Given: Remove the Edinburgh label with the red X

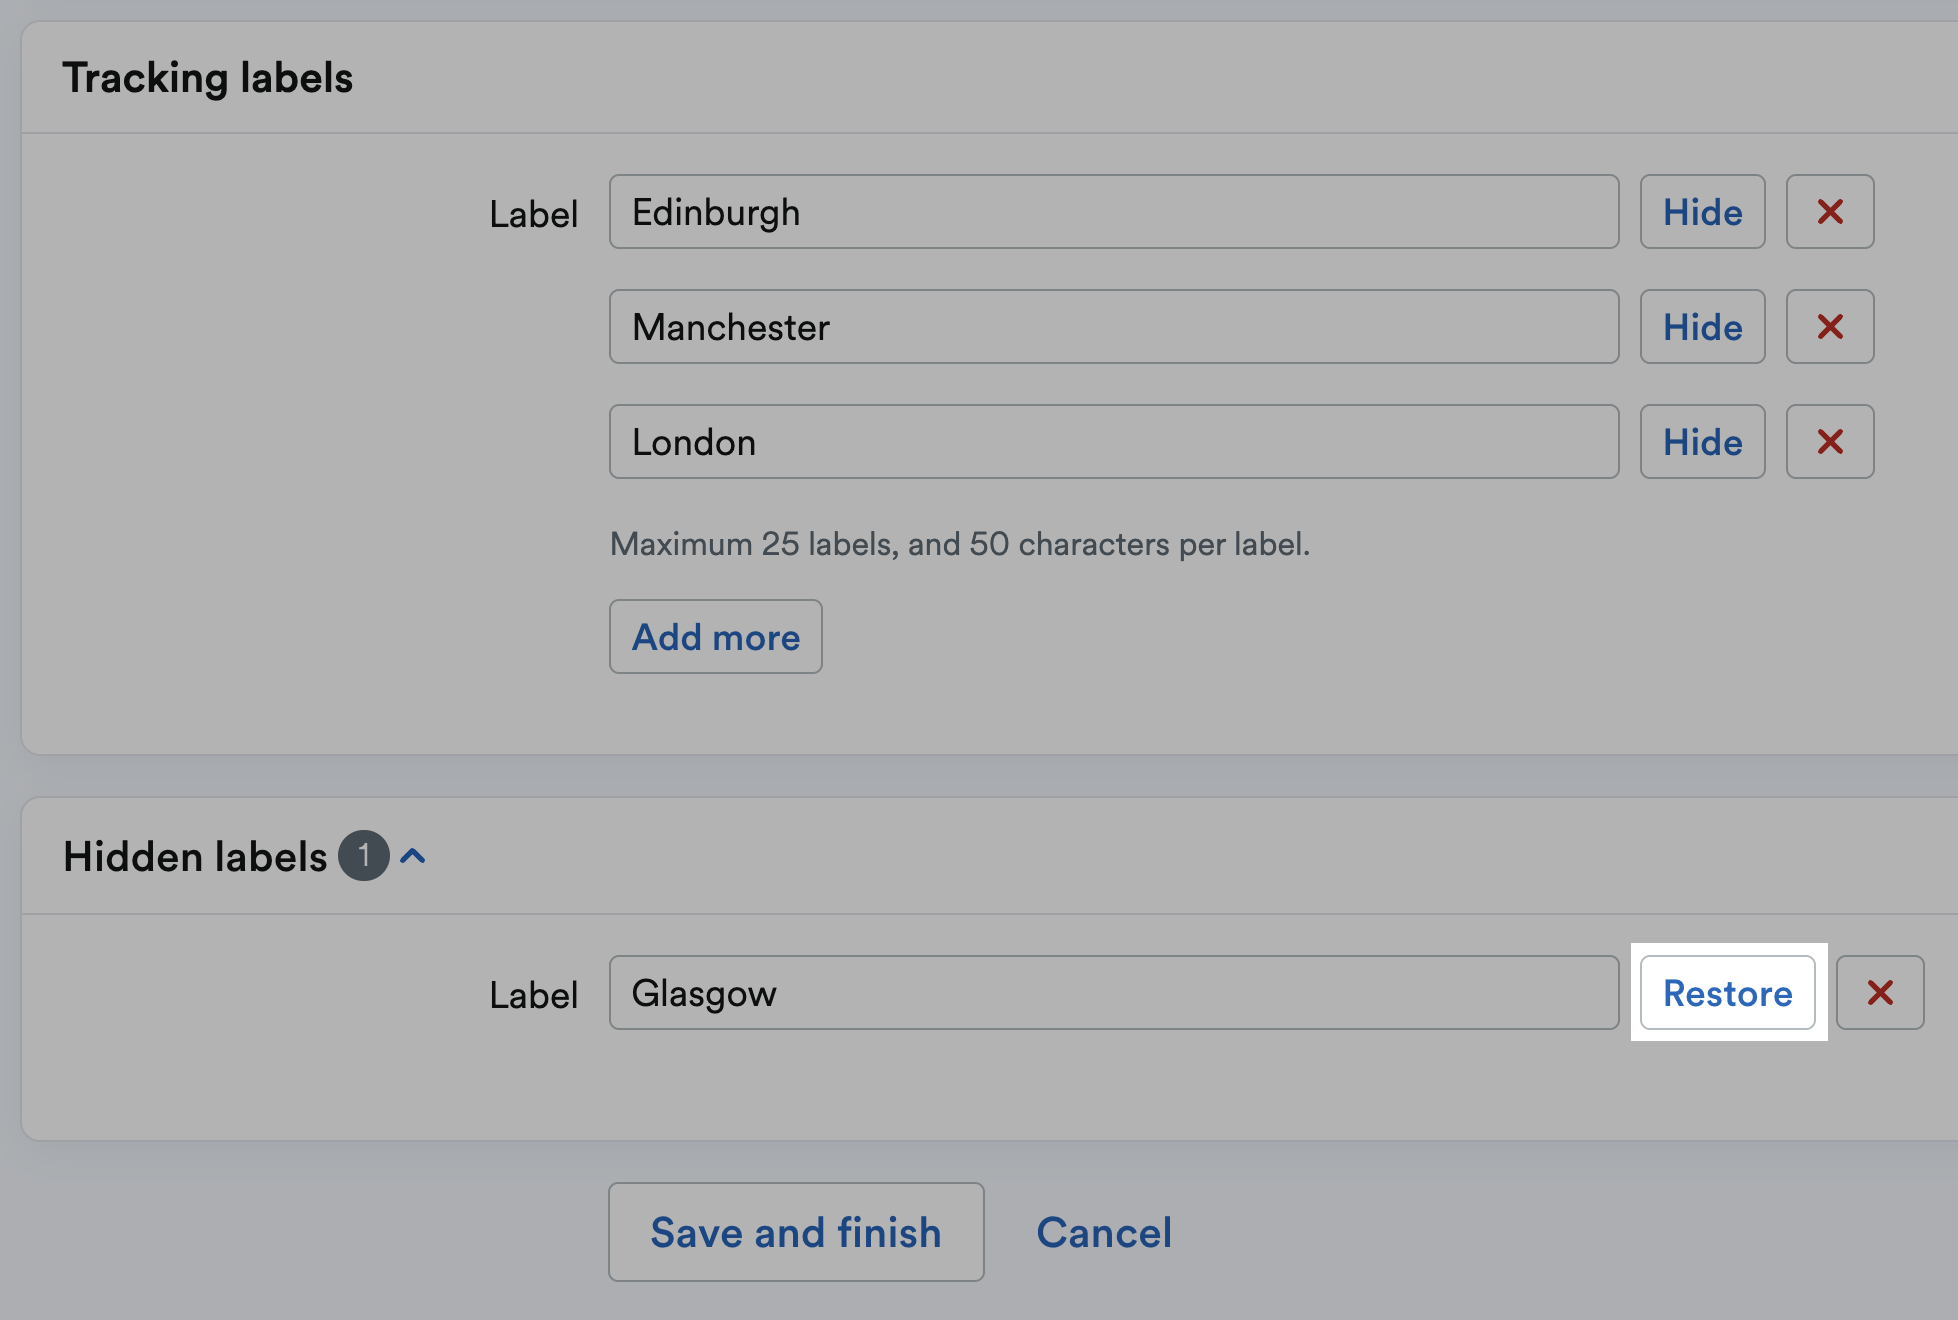Looking at the screenshot, I should [x=1830, y=212].
